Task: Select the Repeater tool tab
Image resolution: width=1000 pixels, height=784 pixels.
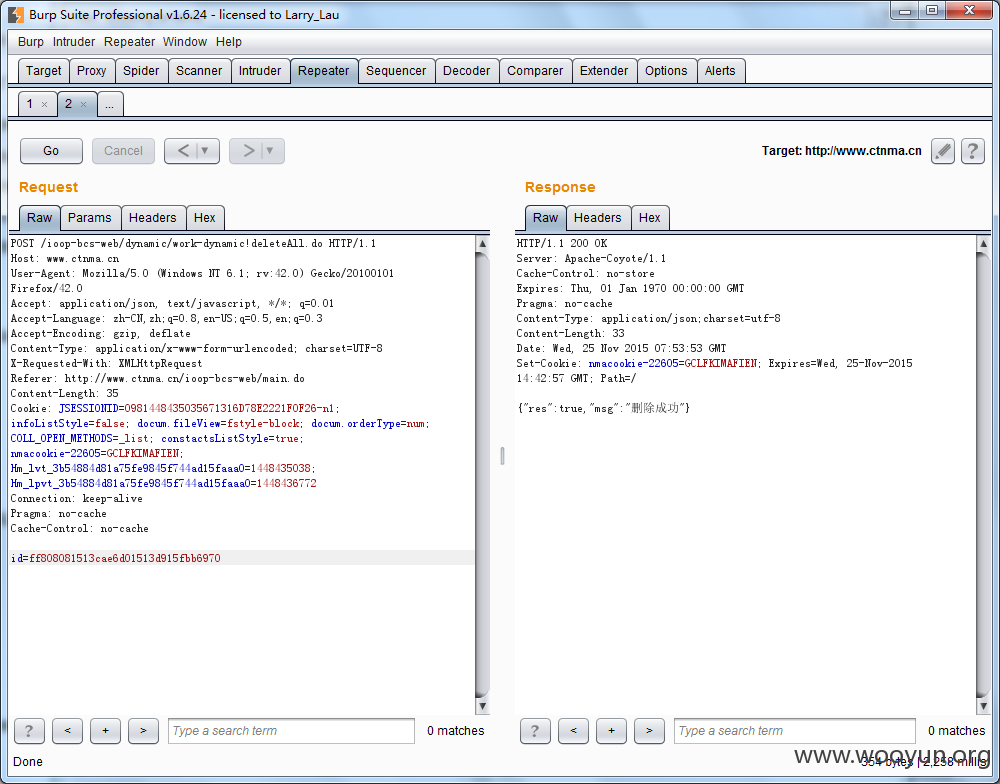Action: 323,71
